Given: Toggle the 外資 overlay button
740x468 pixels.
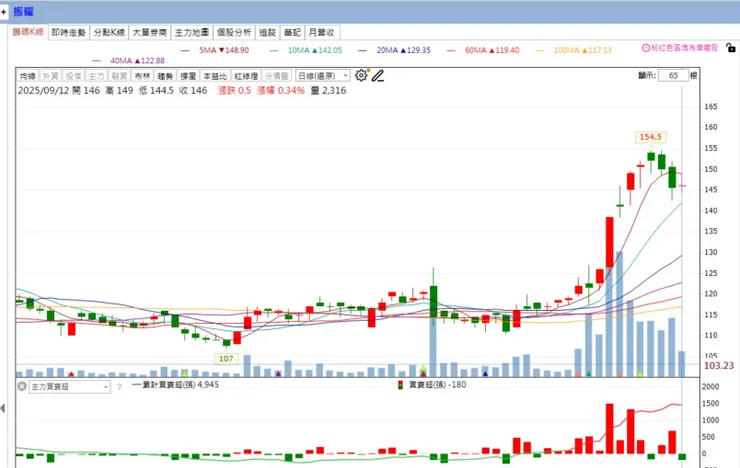Looking at the screenshot, I should point(50,76).
